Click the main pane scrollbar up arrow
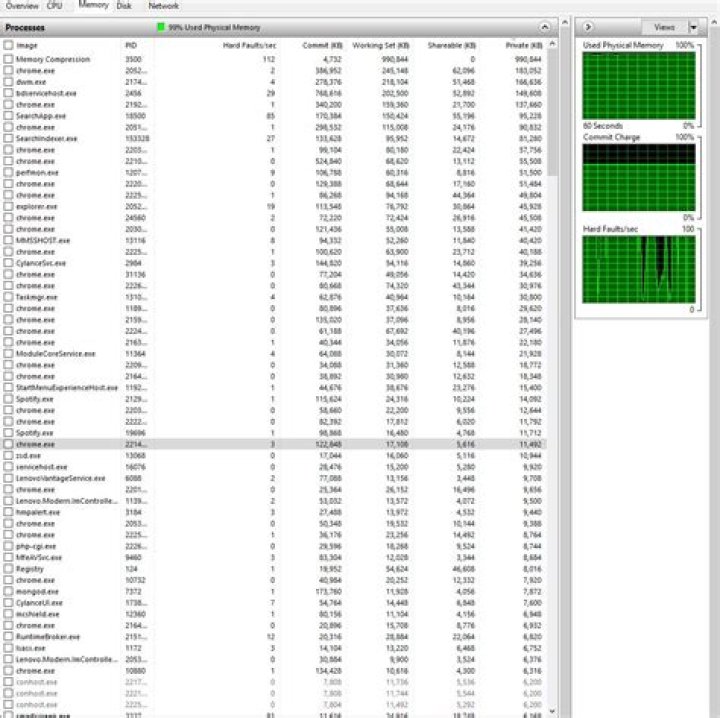 click(x=565, y=22)
